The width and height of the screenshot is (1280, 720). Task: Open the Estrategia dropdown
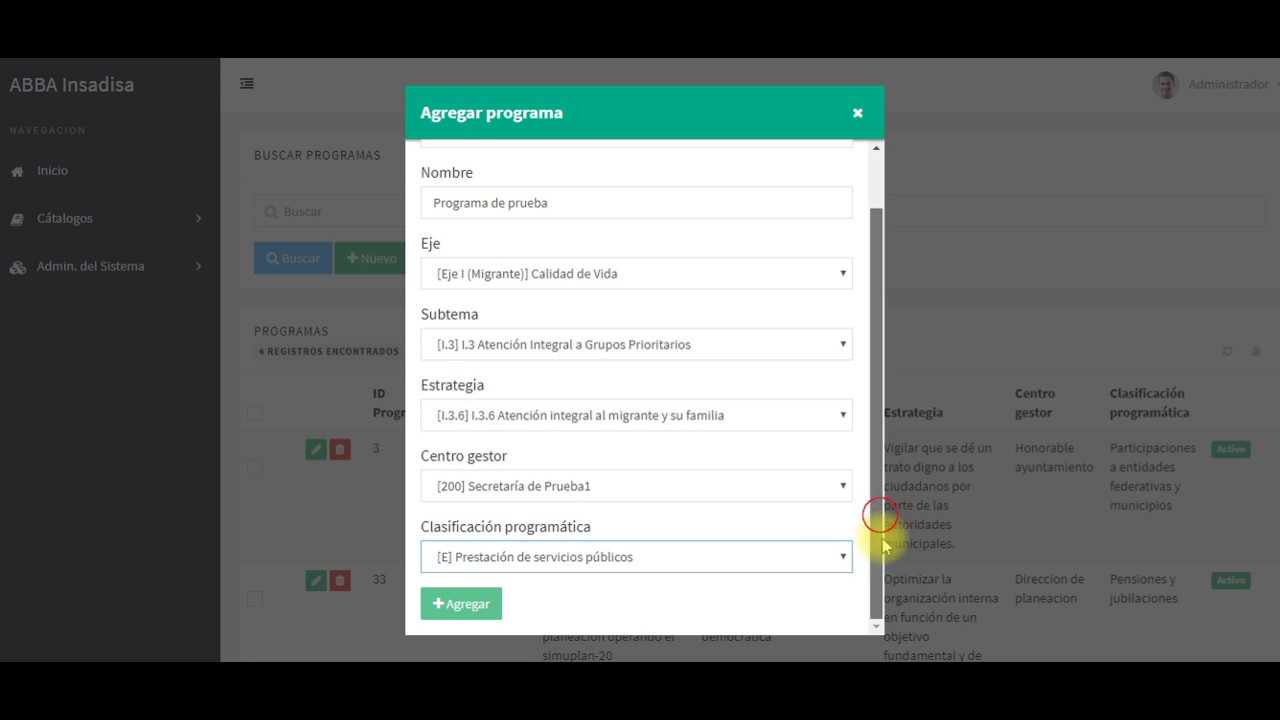[x=637, y=415]
